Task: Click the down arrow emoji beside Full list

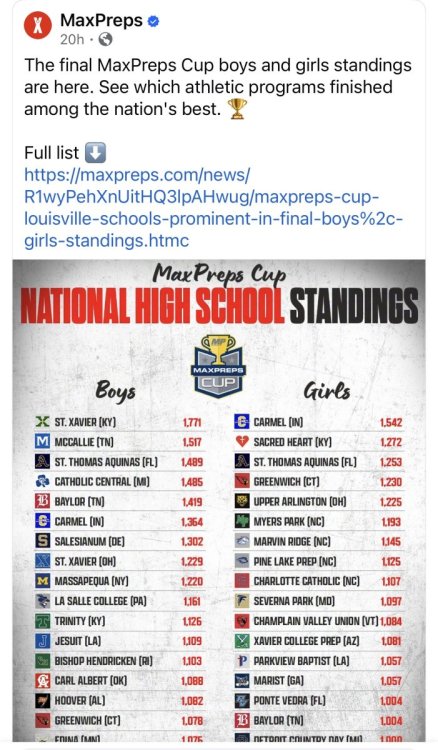Action: coord(95,153)
